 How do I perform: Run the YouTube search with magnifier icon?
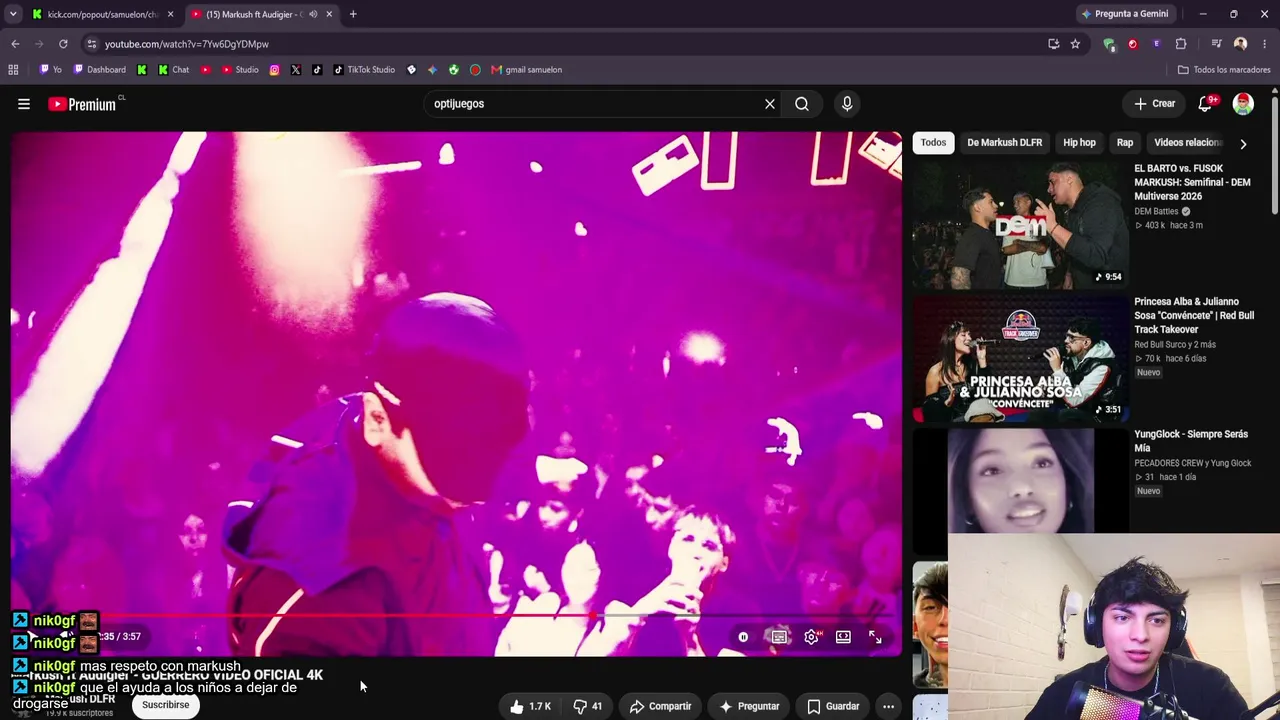[x=802, y=104]
